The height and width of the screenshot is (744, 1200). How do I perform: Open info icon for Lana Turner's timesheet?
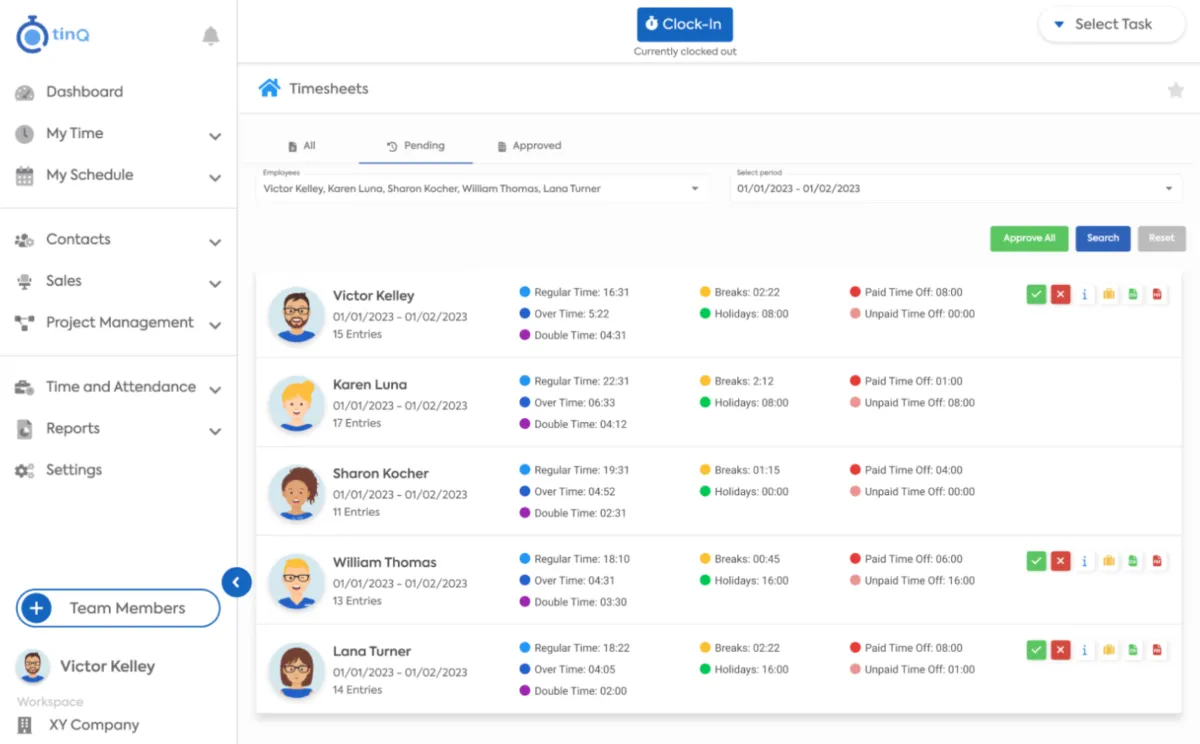[1085, 650]
